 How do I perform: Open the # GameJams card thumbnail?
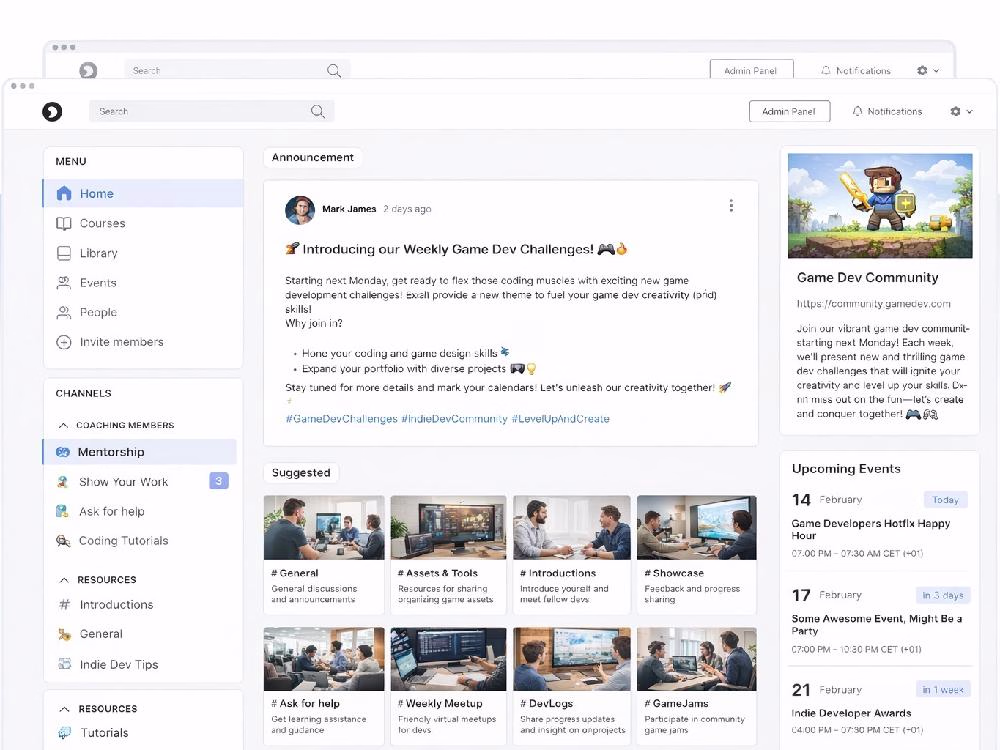[696, 659]
